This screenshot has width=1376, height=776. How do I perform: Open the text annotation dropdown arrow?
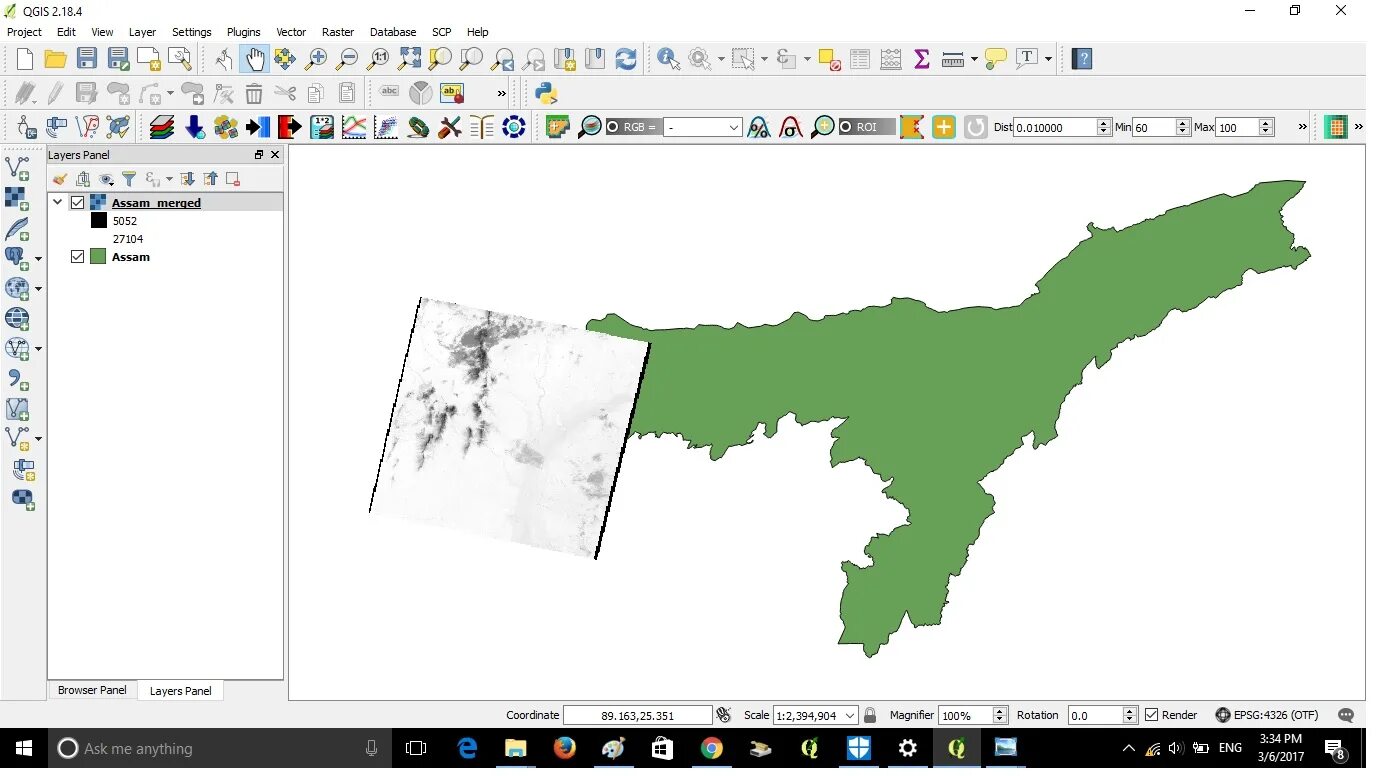point(1048,59)
